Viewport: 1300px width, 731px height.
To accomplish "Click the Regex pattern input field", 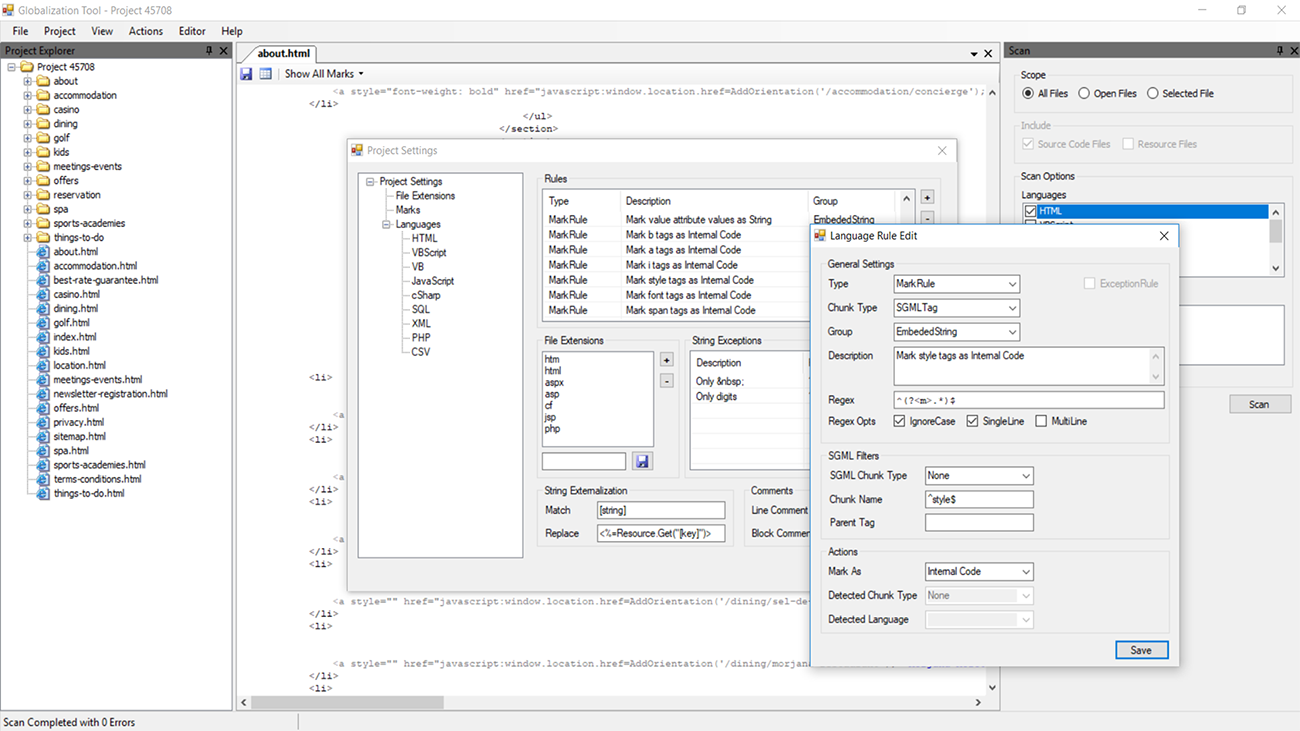I will tap(1029, 398).
